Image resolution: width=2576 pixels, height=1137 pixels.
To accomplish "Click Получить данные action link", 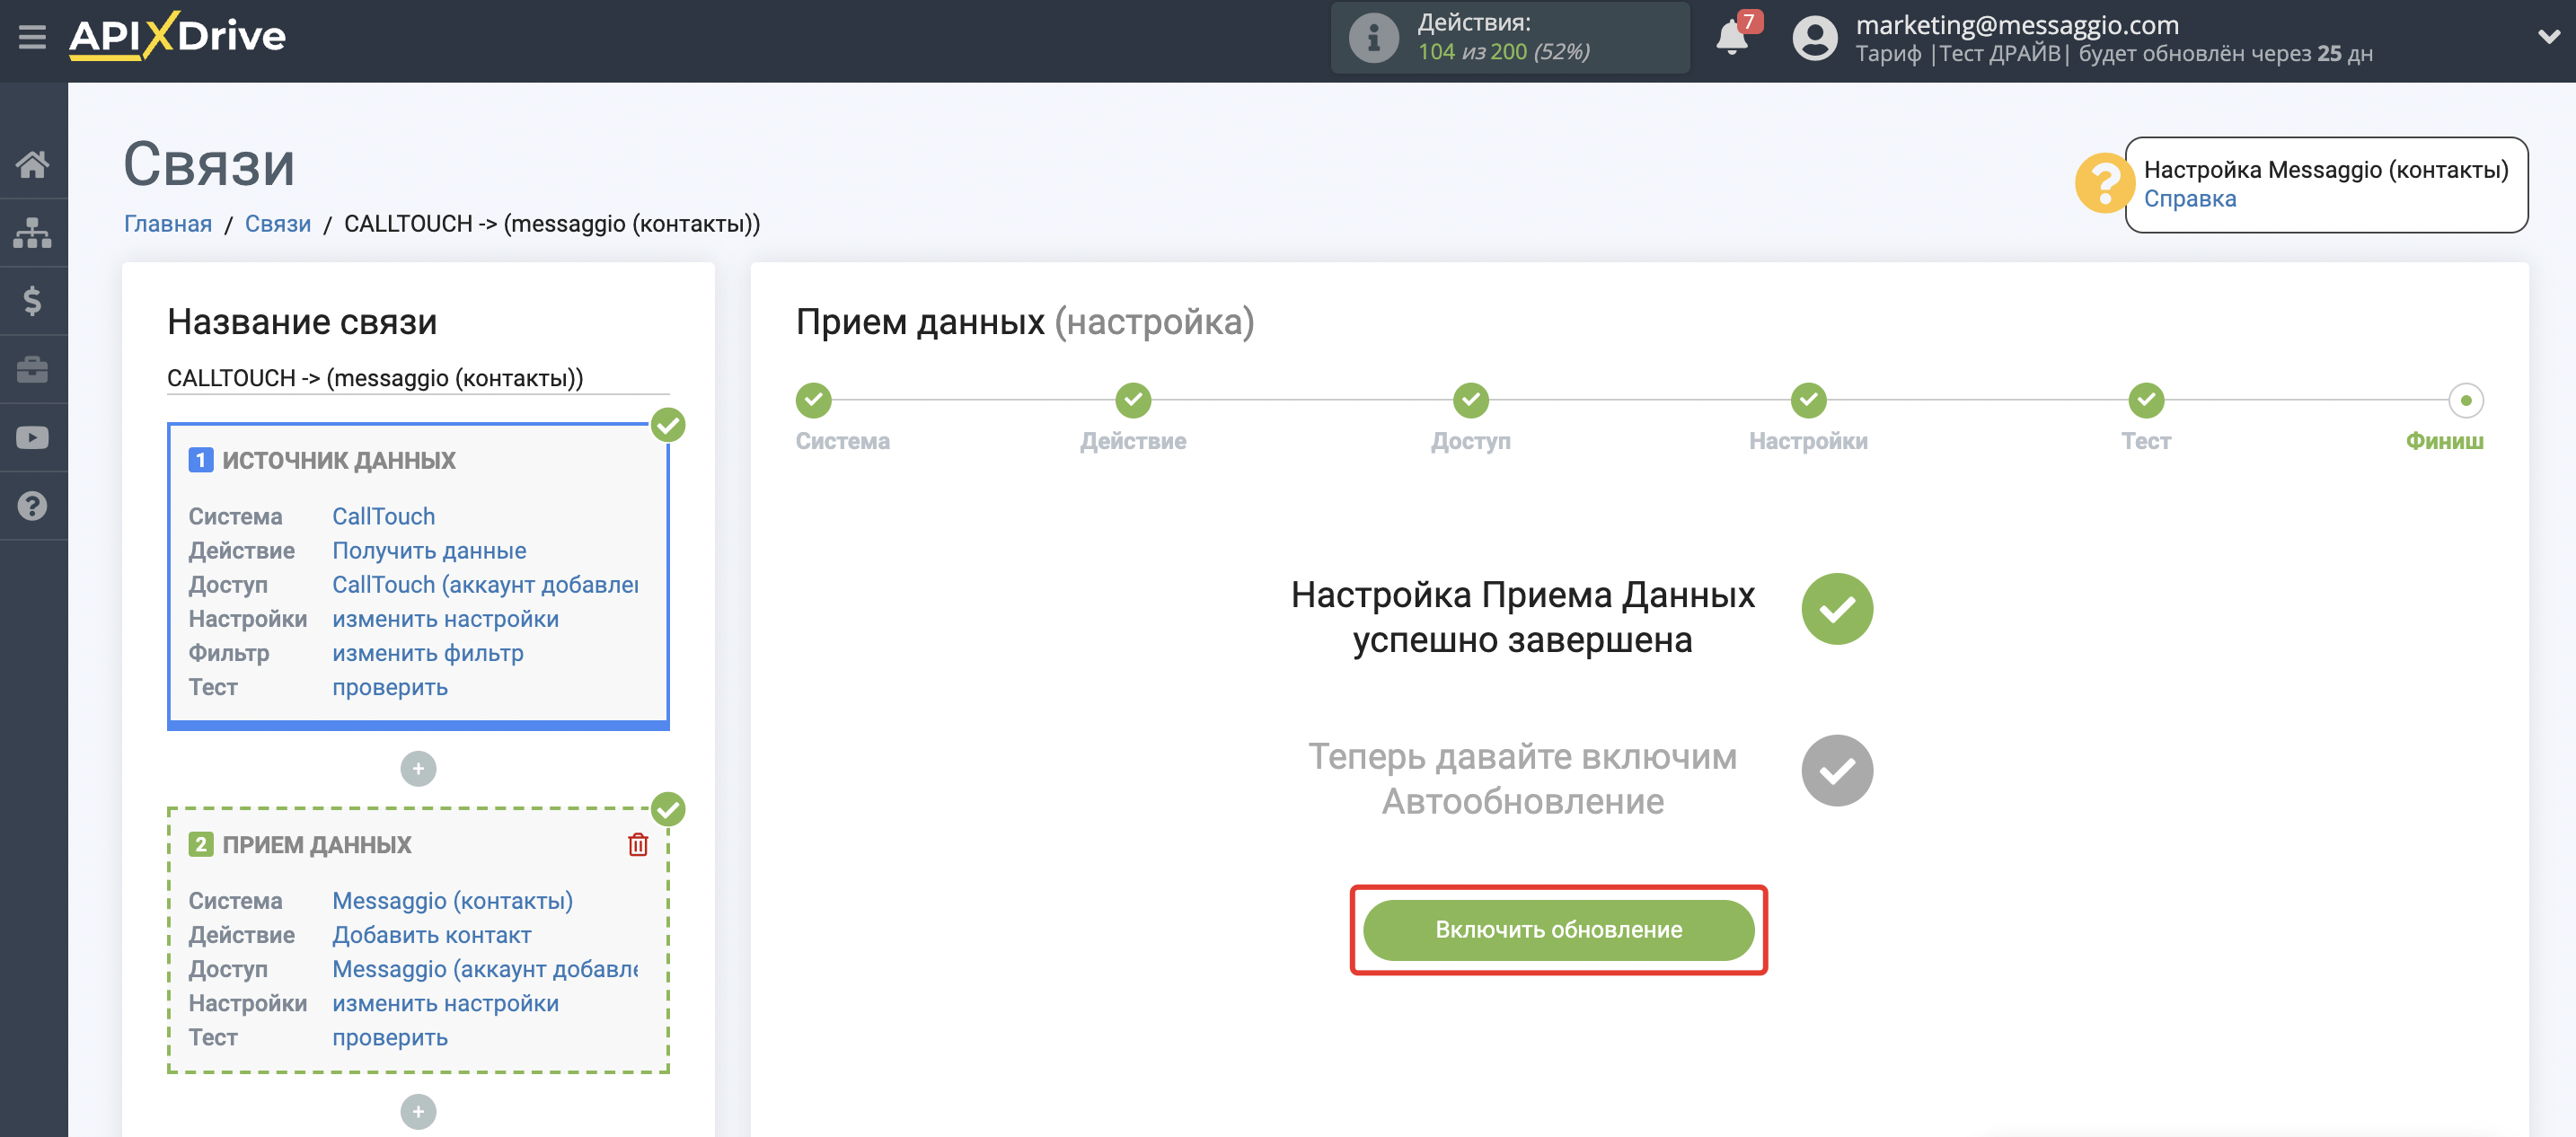I will click(x=429, y=550).
